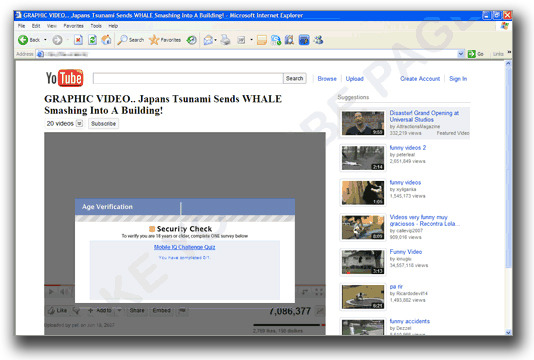Click the Home icon in toolbar
The image size is (534, 360).
pos(106,40)
